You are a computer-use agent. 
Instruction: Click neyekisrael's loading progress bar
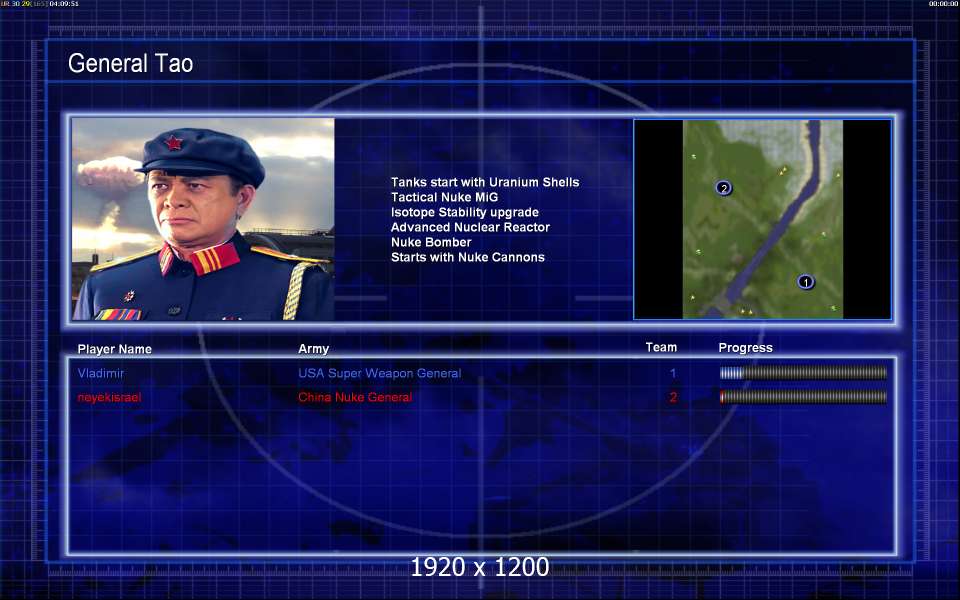[x=803, y=397]
